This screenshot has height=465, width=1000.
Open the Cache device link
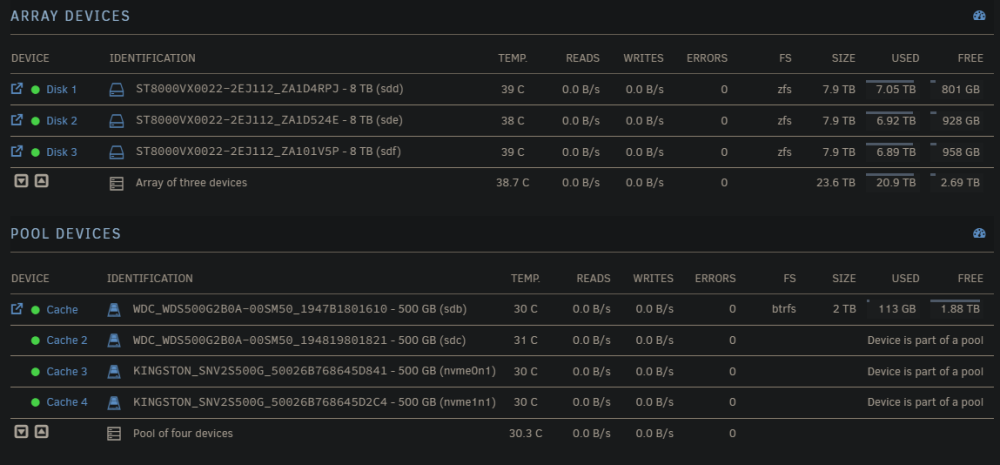(62, 309)
